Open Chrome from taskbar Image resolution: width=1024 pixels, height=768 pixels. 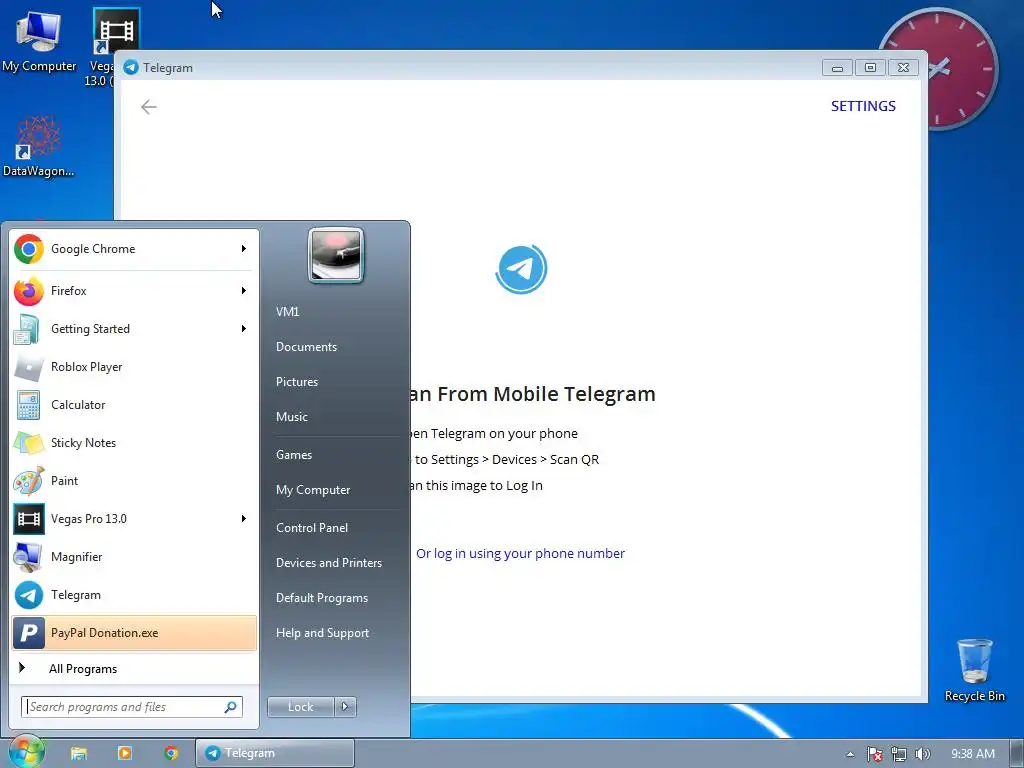171,753
